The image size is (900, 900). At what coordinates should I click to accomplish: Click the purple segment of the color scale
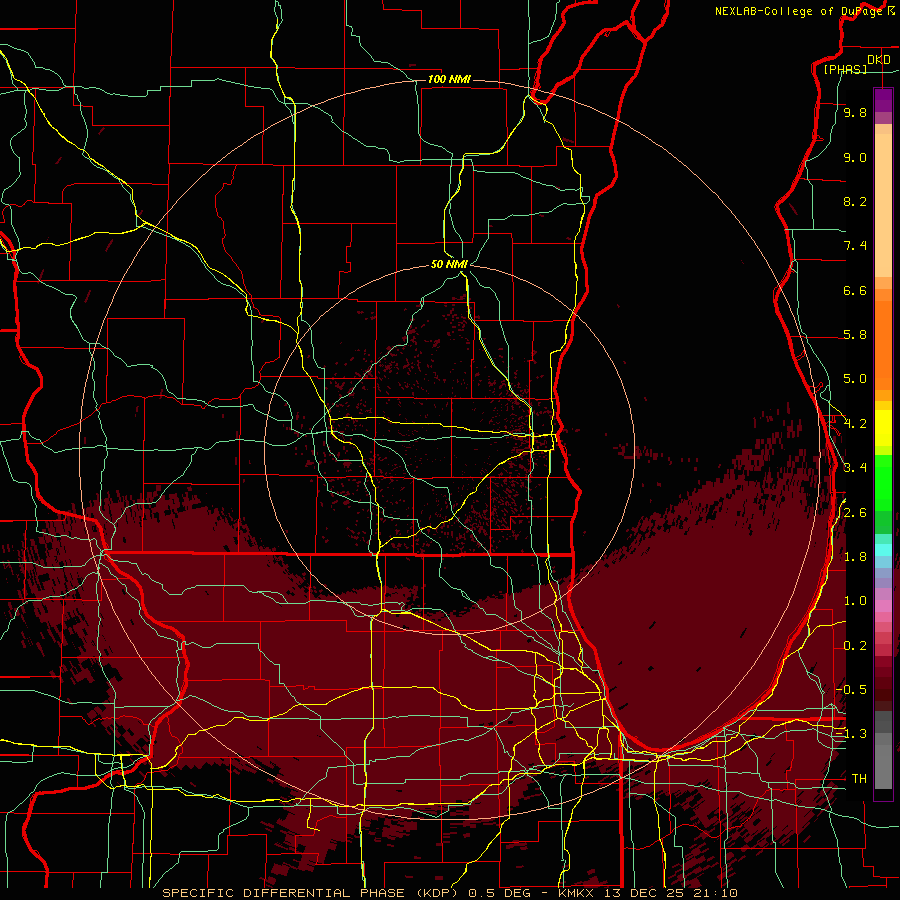(883, 100)
